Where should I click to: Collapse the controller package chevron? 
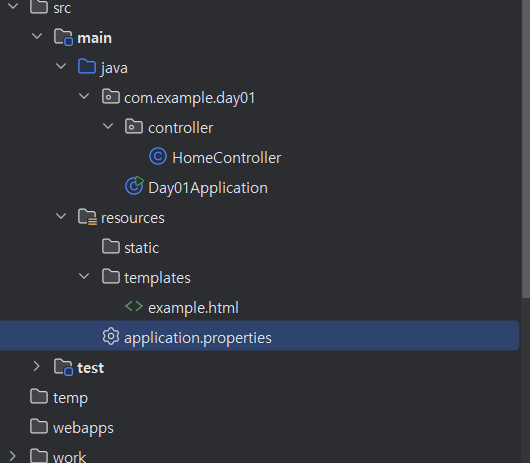[x=108, y=126]
